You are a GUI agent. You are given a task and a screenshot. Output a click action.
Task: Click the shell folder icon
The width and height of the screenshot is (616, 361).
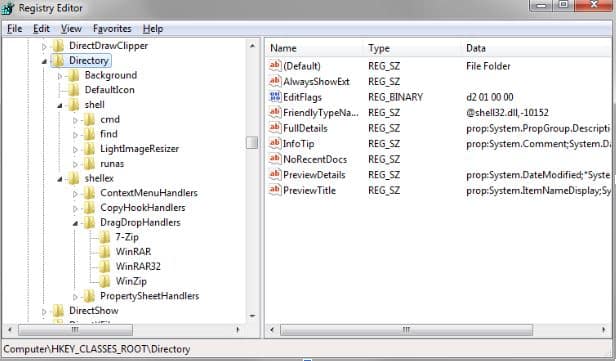[74, 105]
